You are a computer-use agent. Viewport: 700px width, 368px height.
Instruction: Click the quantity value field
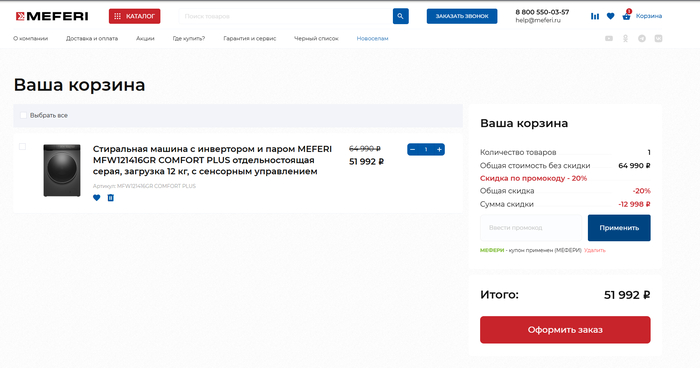point(426,149)
